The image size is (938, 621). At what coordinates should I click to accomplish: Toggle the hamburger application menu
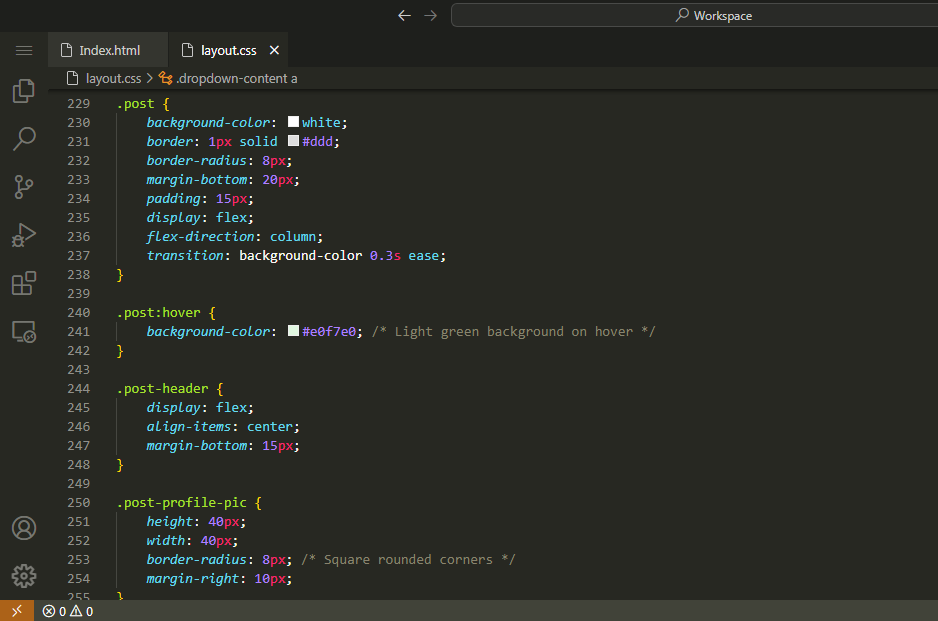24,50
